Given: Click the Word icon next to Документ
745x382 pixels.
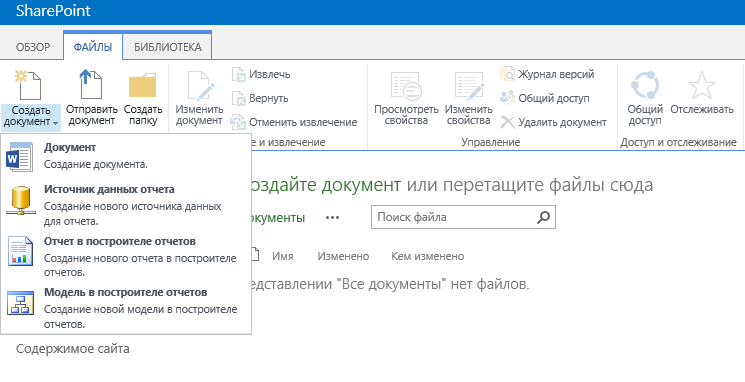Looking at the screenshot, I should 19,156.
